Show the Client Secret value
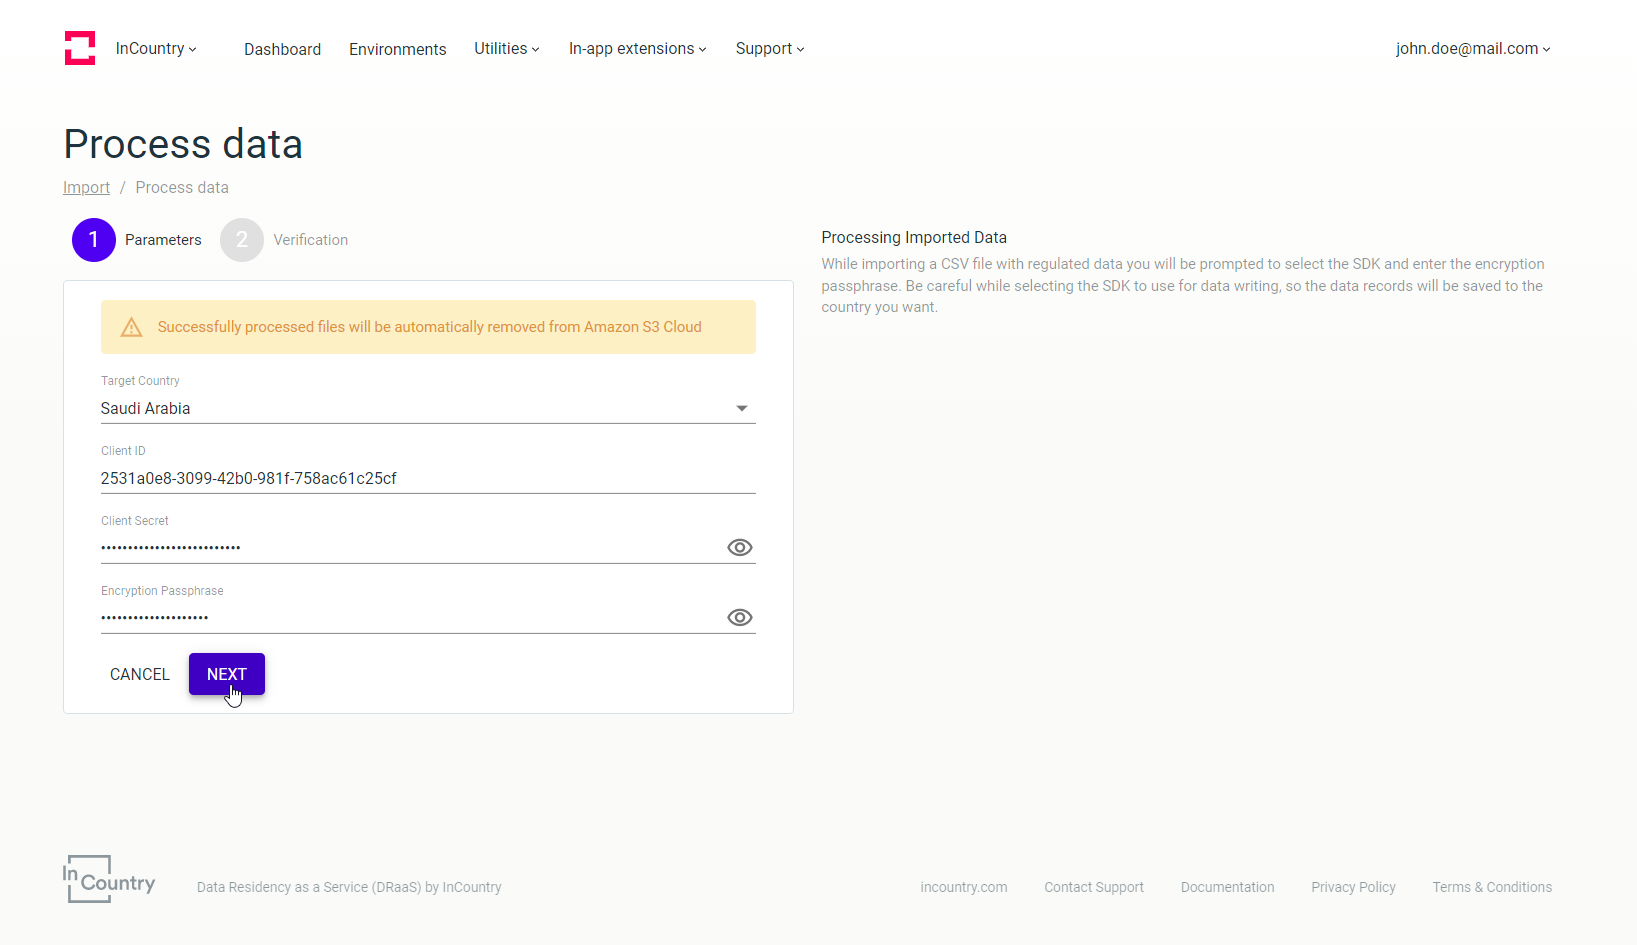The height and width of the screenshot is (945, 1637). 739,547
